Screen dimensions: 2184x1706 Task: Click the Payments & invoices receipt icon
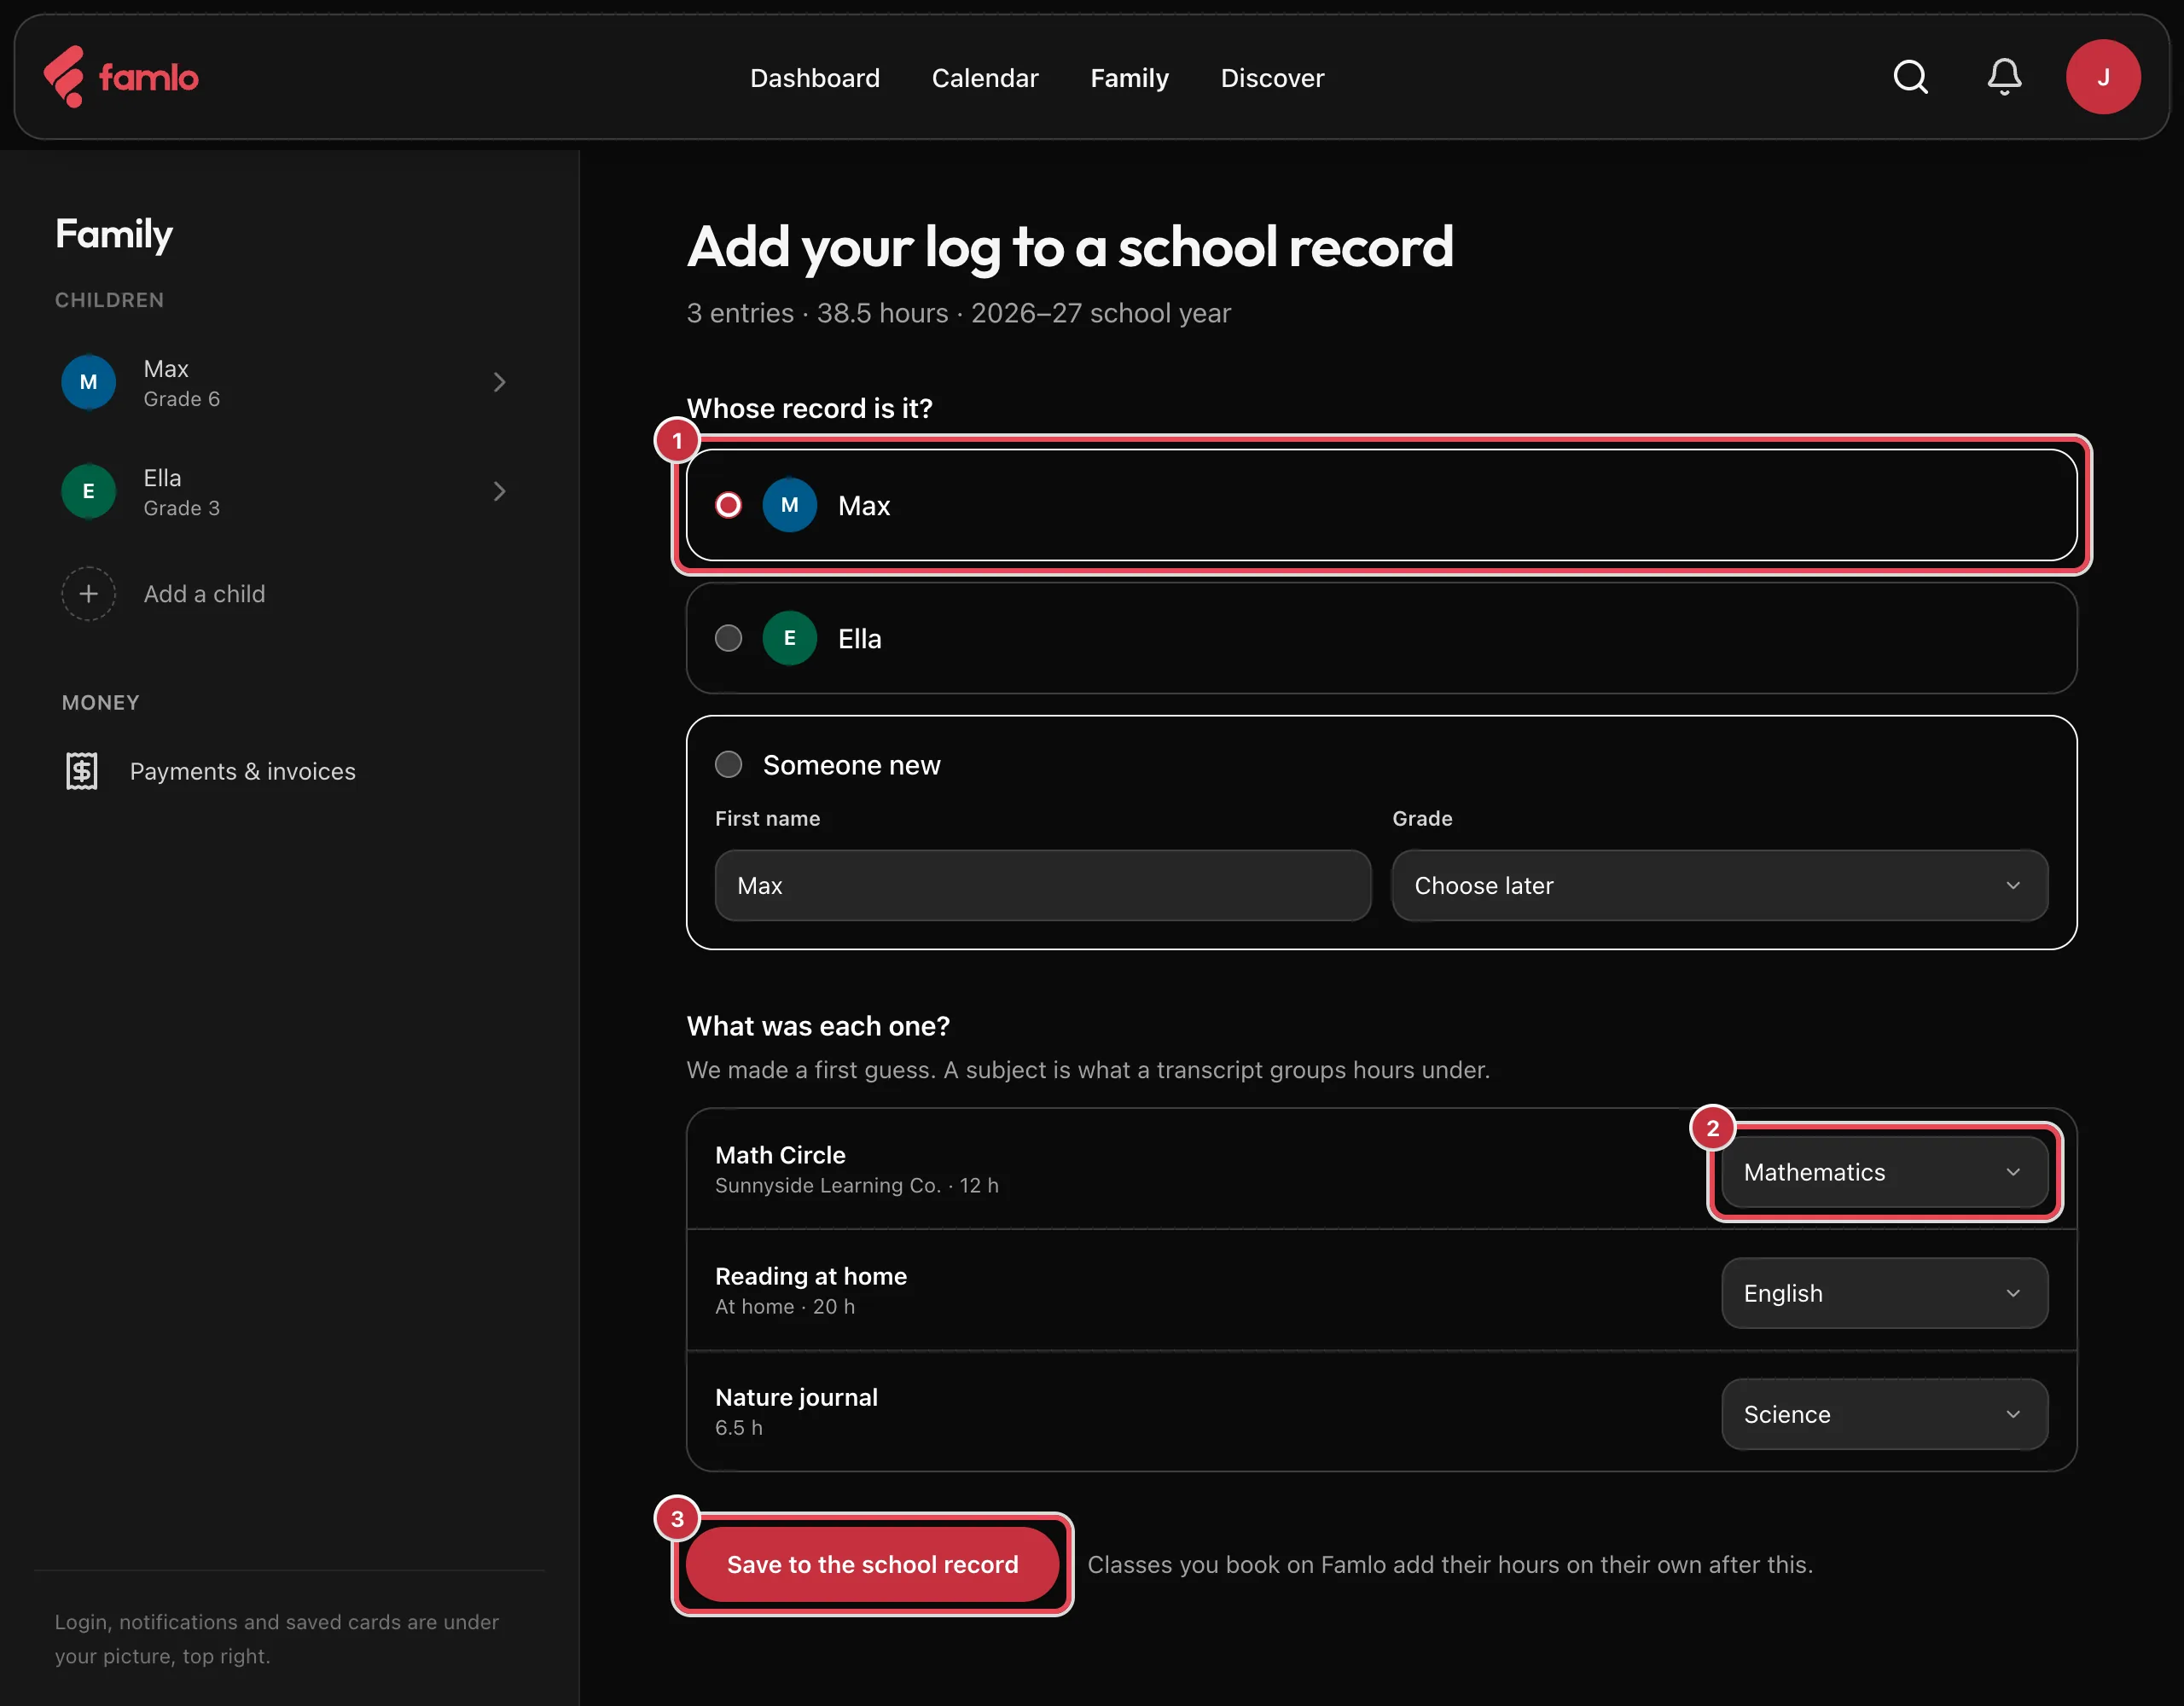pos(82,771)
